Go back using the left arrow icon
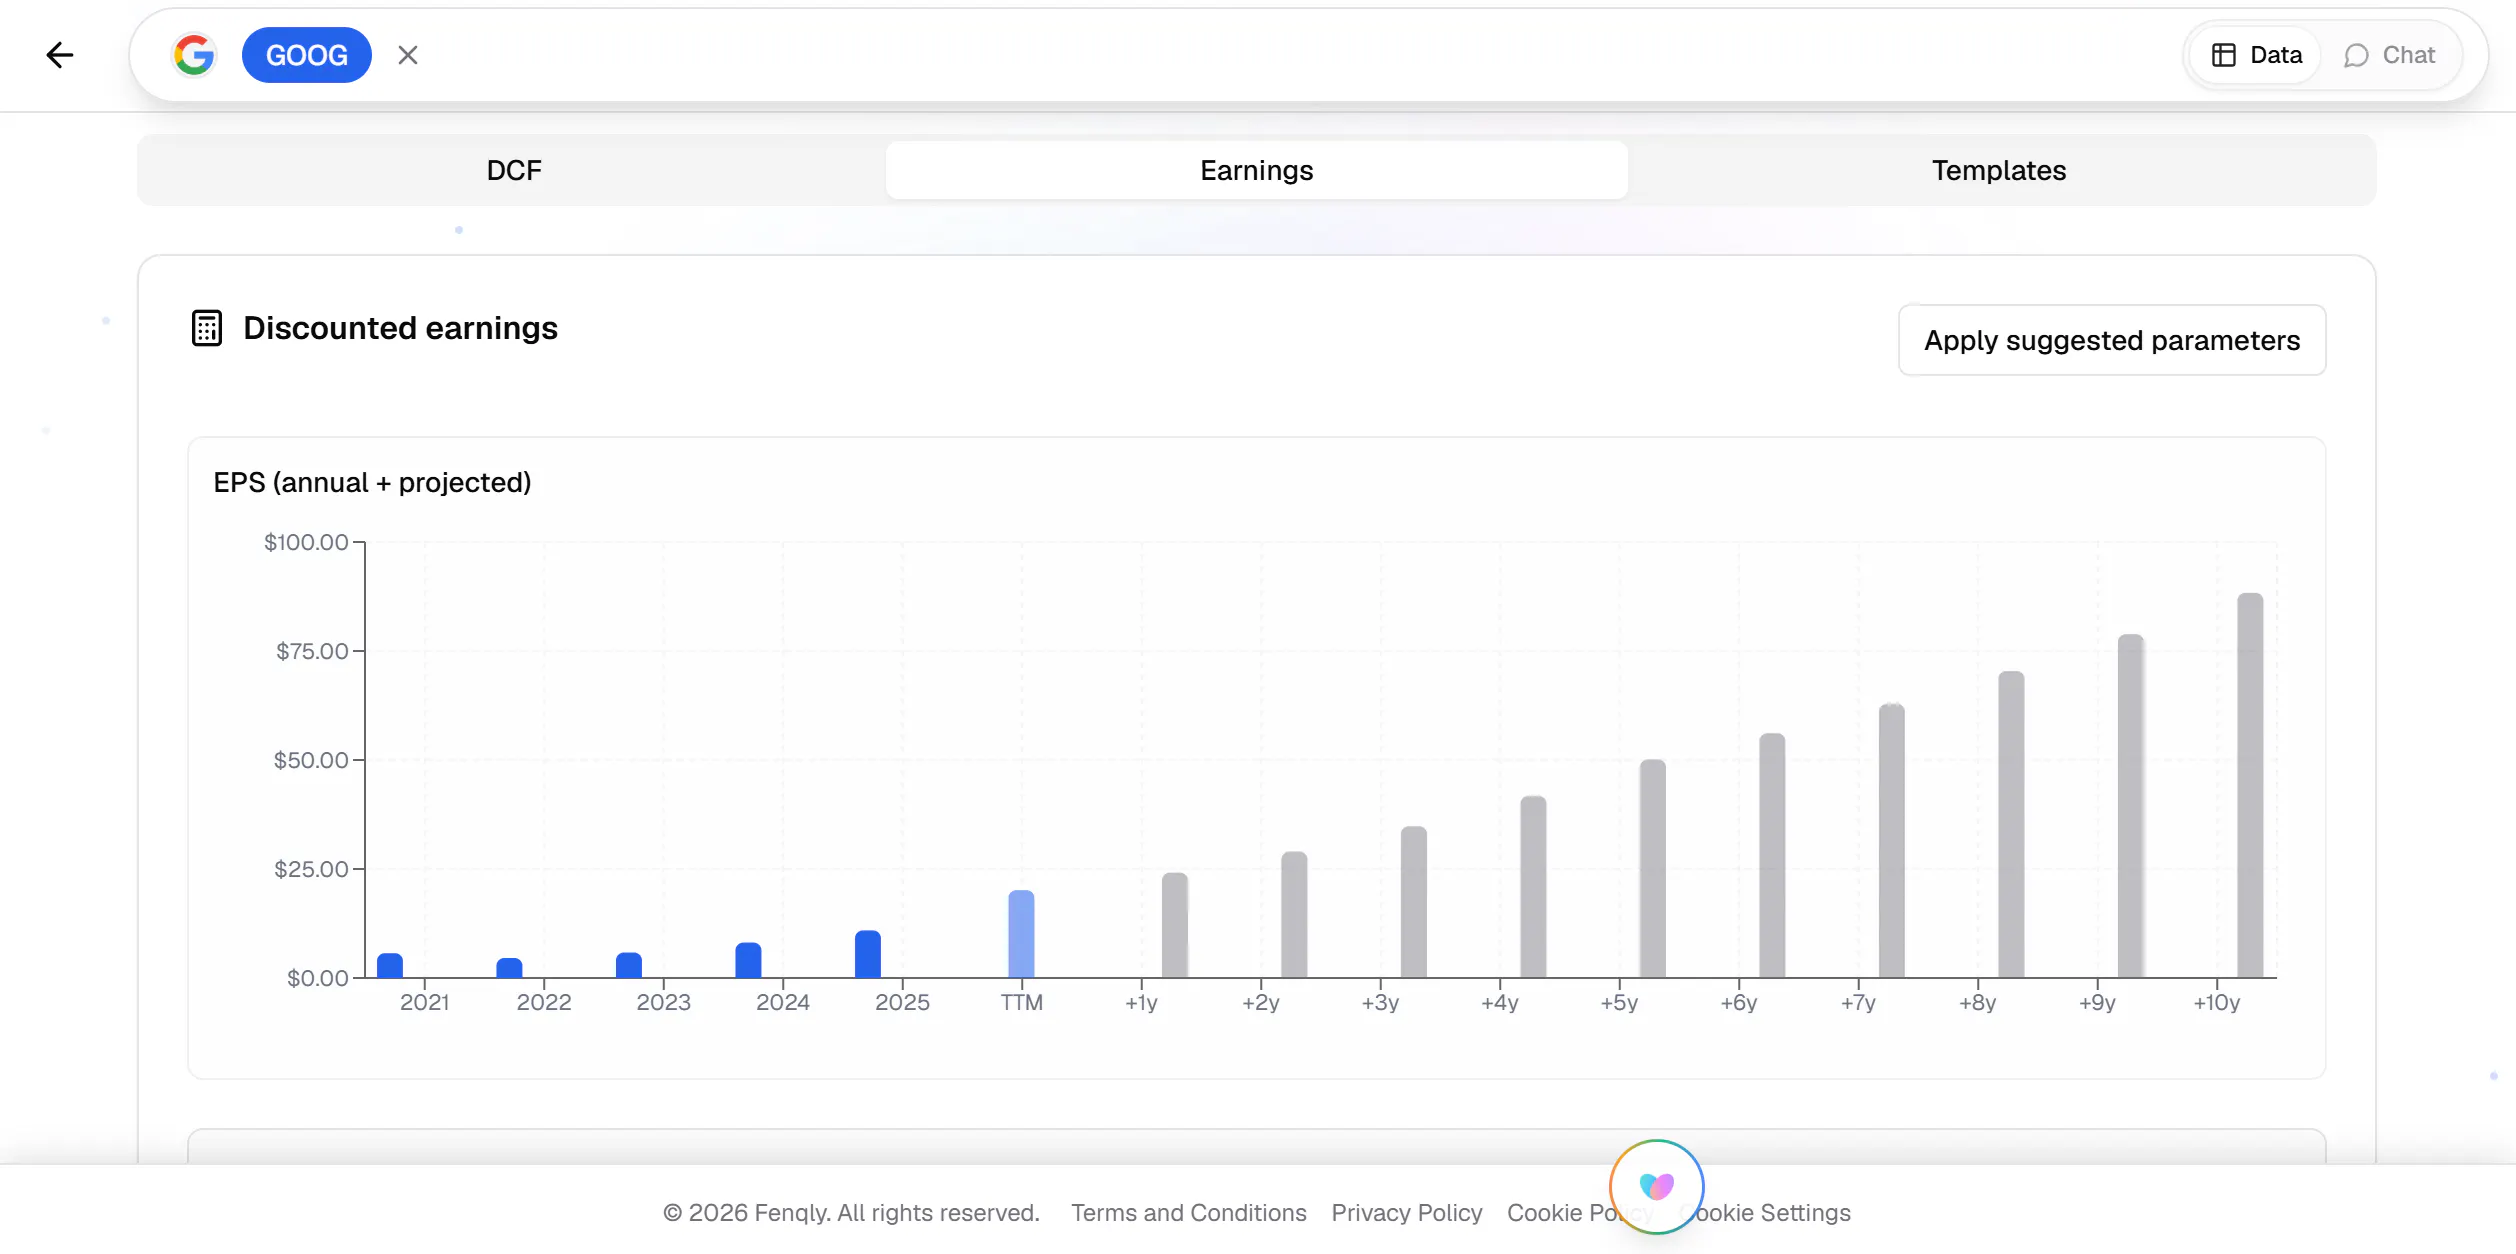Image resolution: width=2516 pixels, height=1254 pixels. [x=60, y=55]
